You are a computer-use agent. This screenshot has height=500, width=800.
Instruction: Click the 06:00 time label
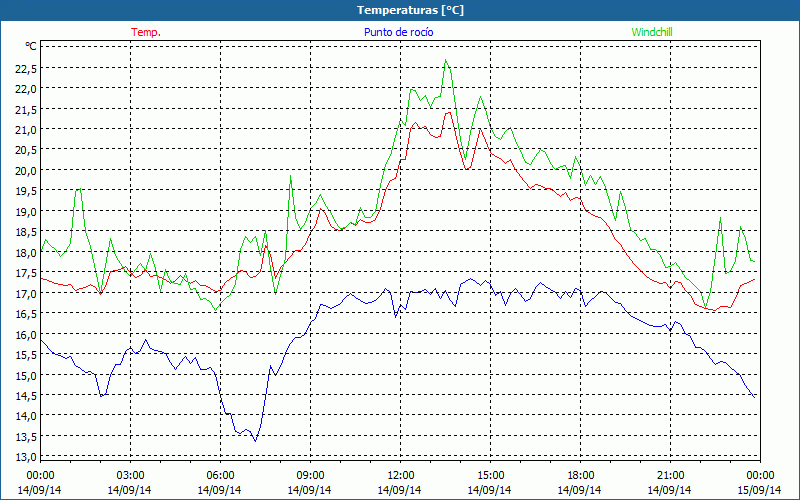tap(220, 475)
